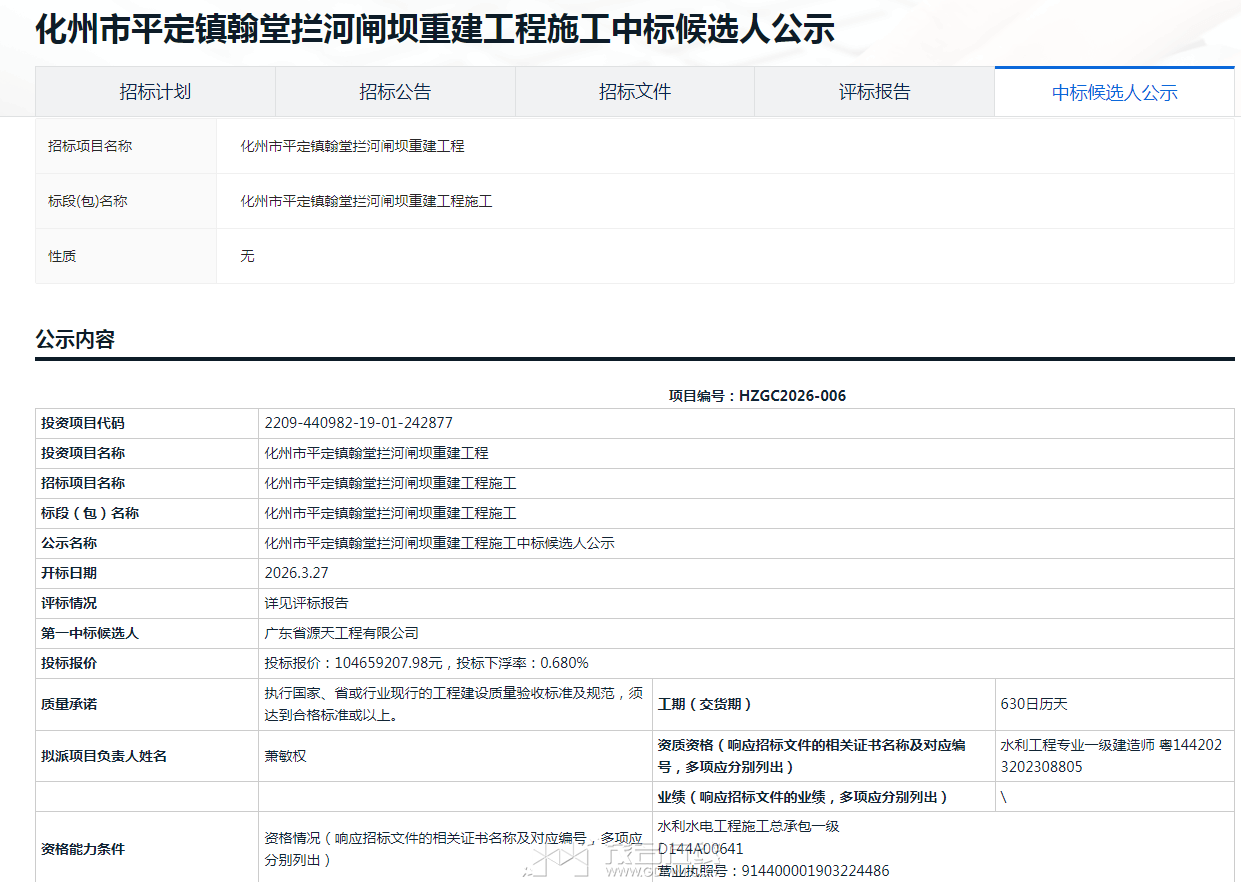The image size is (1241, 882).
Task: Click the 630日历天 construction period value
Action: click(x=1034, y=704)
